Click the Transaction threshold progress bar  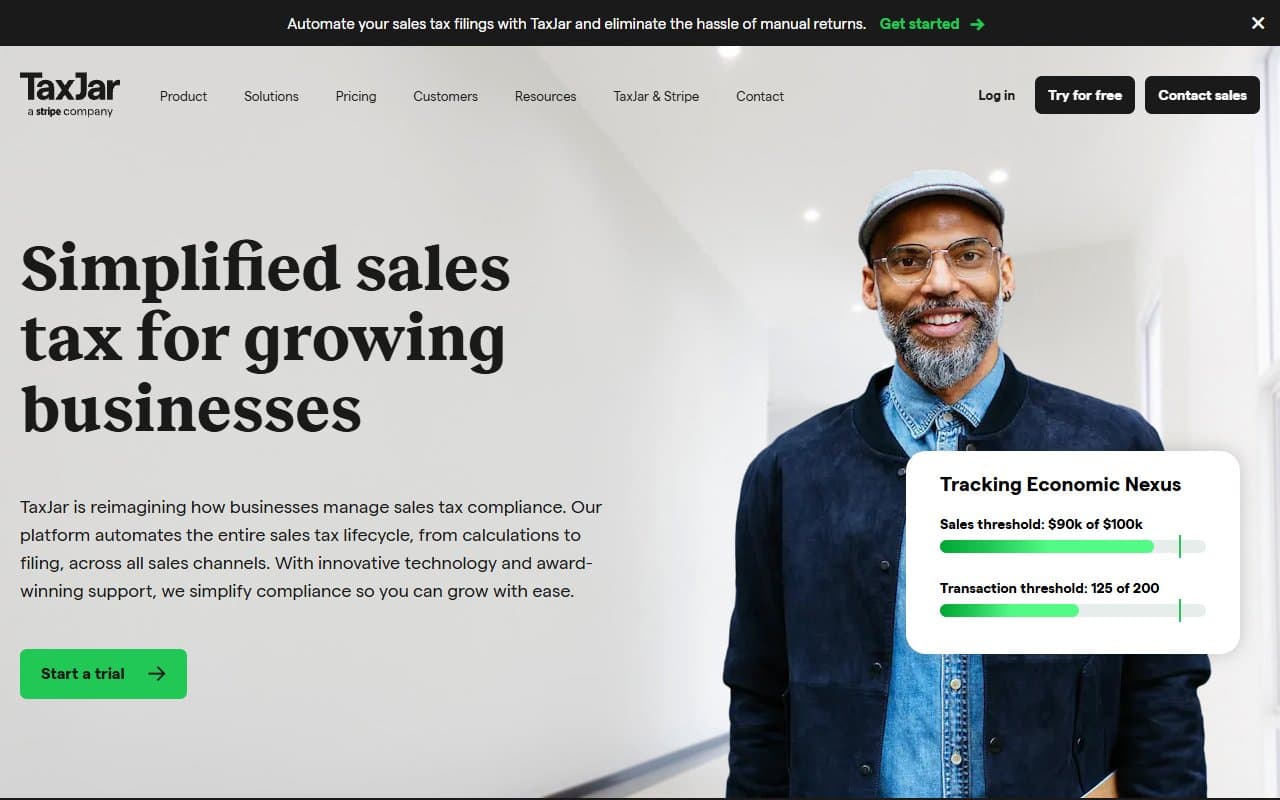pyautogui.click(x=1072, y=610)
